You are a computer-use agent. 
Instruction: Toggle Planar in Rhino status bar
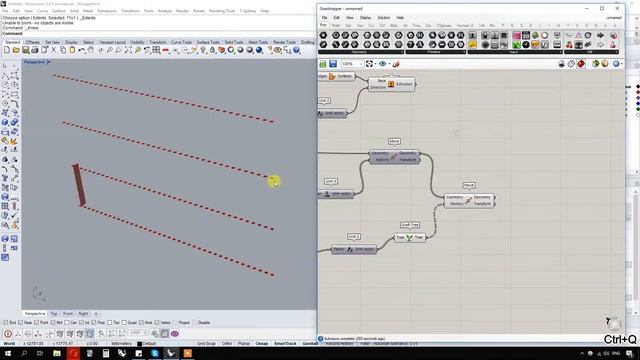244,344
